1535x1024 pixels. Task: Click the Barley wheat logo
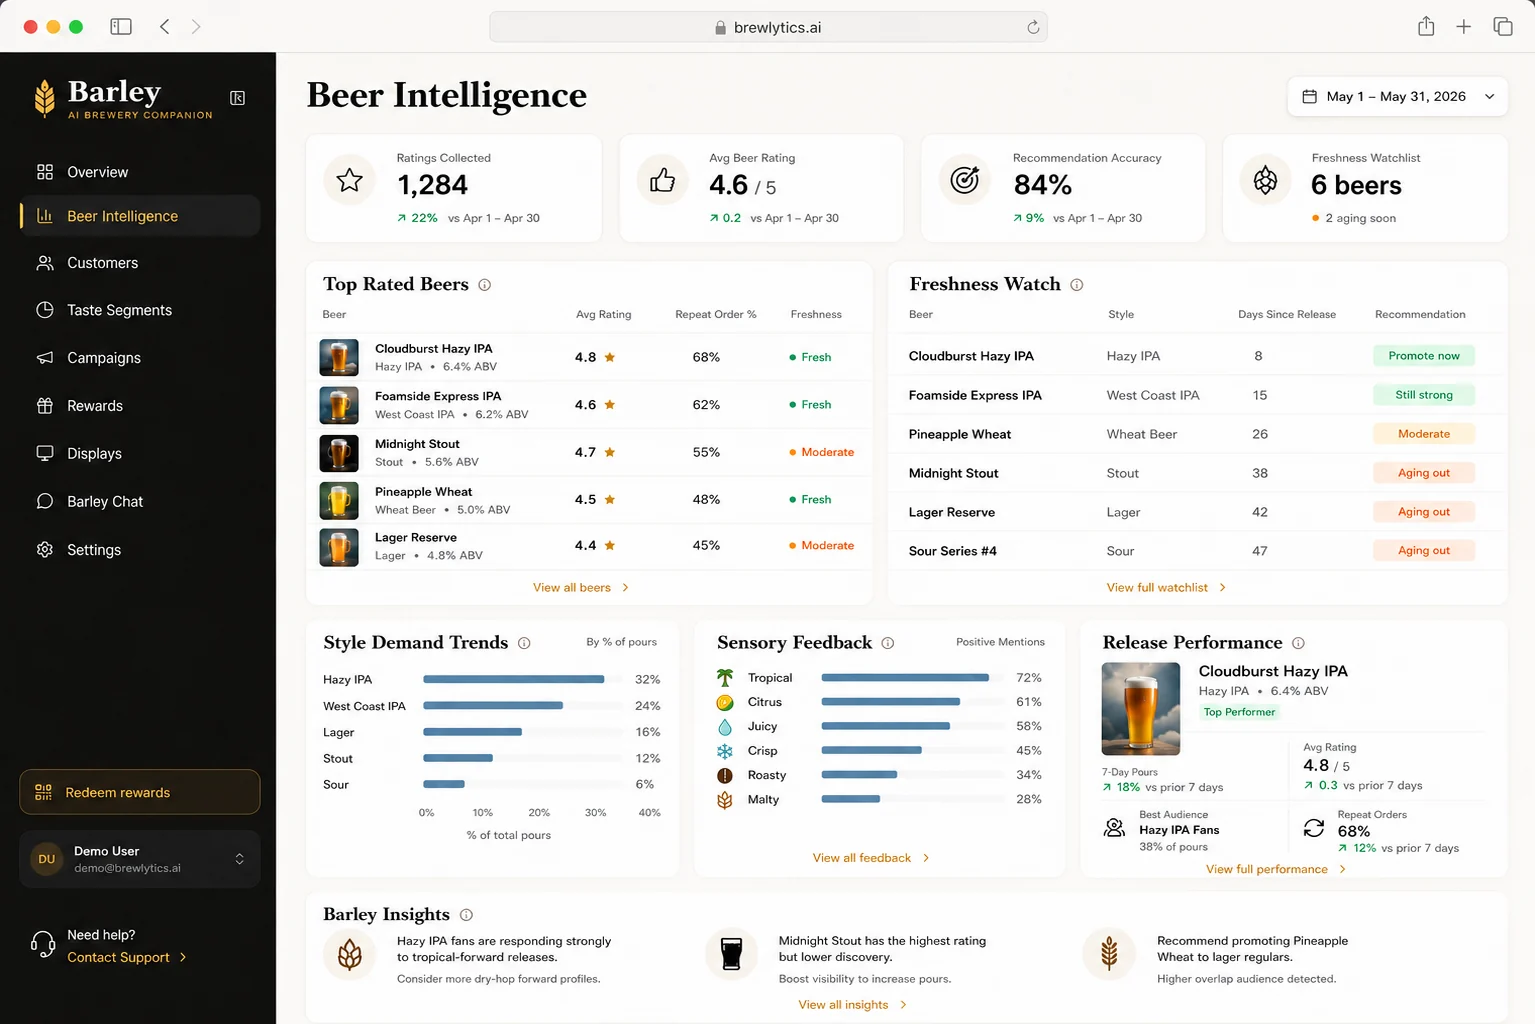point(45,99)
